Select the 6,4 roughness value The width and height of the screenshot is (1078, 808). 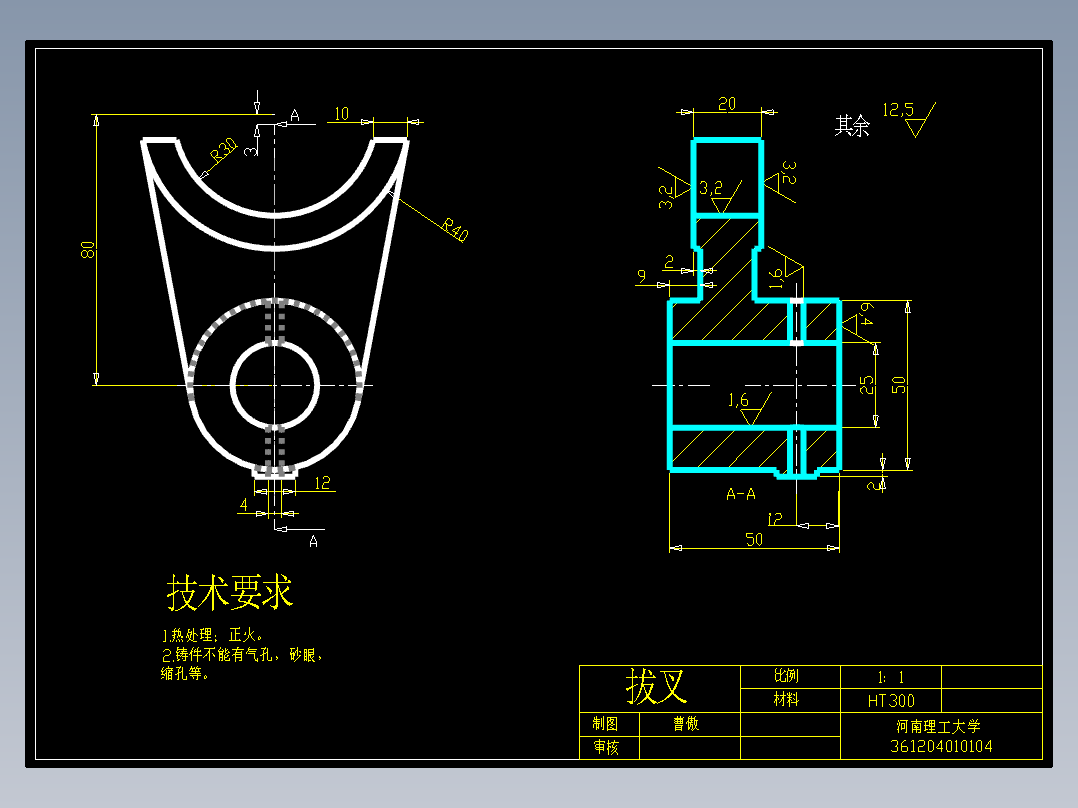click(865, 313)
